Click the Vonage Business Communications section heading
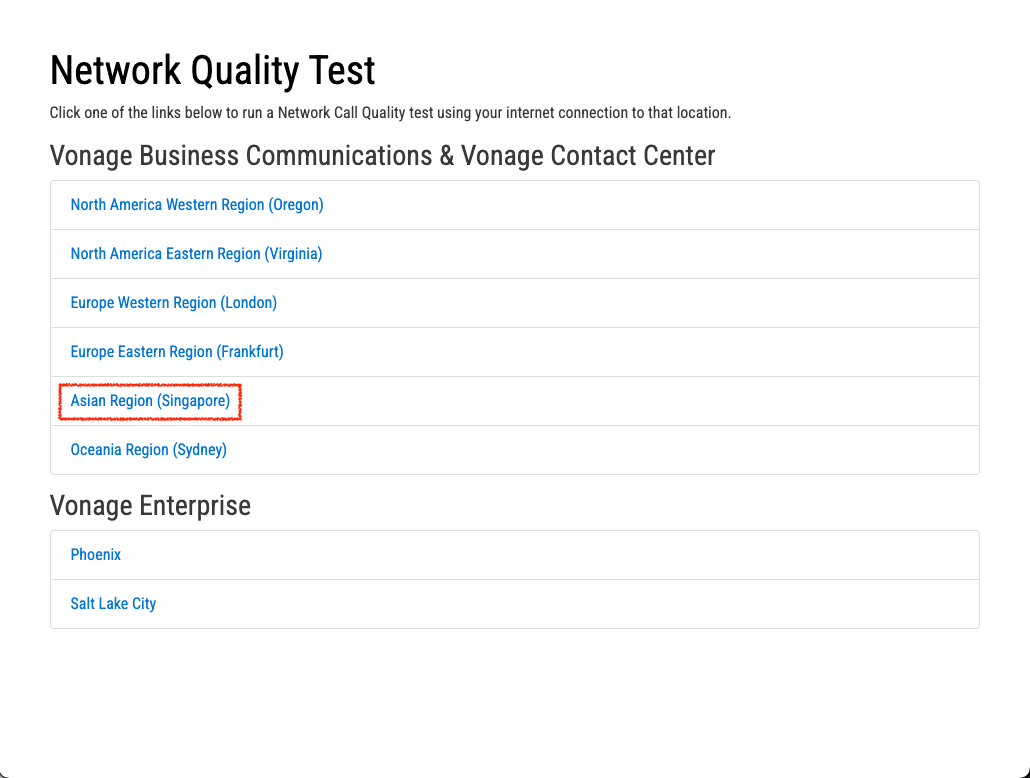Viewport: 1030px width, 778px height. (382, 156)
